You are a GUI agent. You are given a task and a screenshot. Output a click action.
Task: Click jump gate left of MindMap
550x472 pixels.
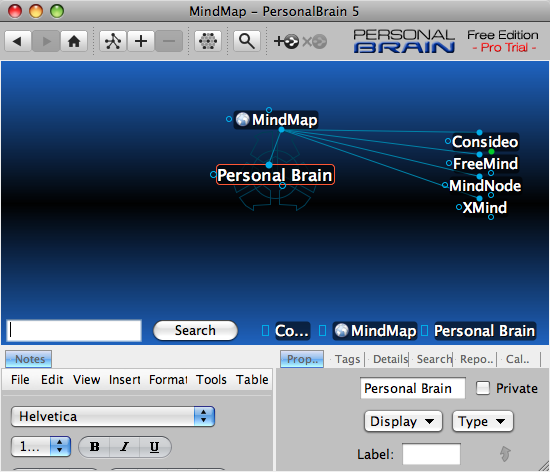(229, 119)
